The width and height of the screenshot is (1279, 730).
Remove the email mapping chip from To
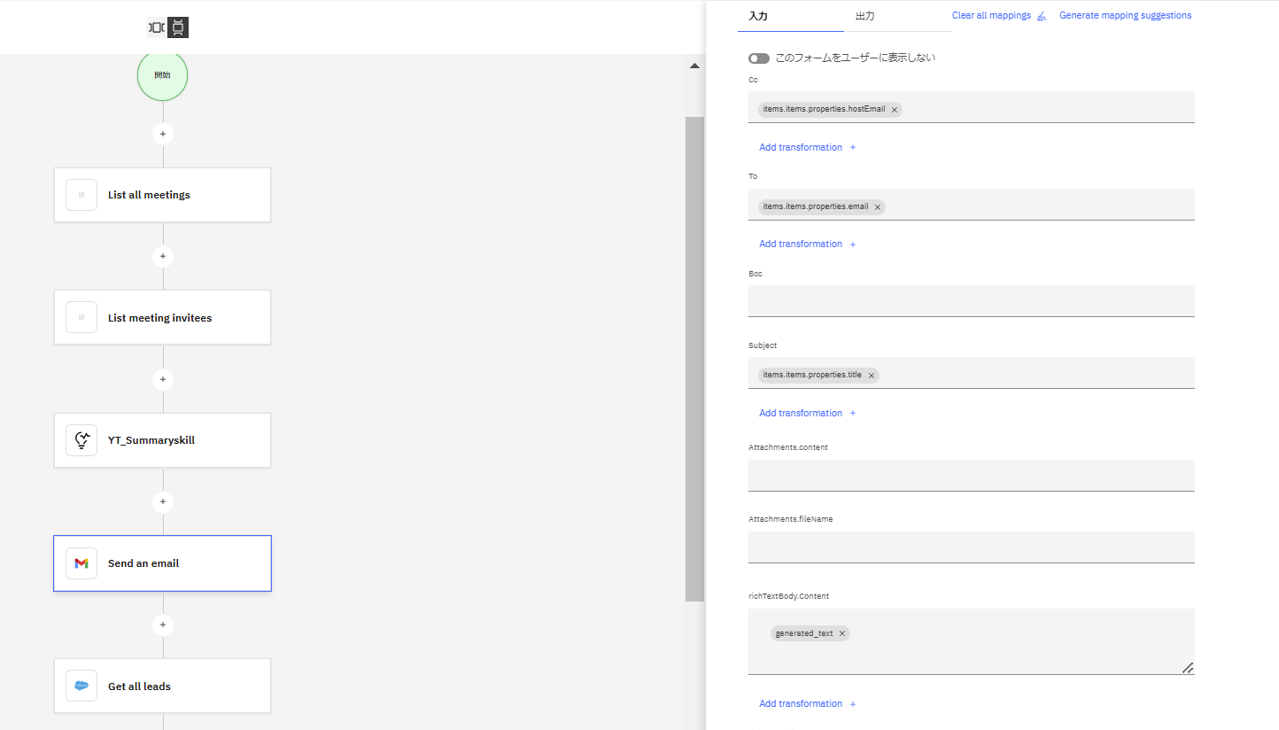tap(878, 207)
